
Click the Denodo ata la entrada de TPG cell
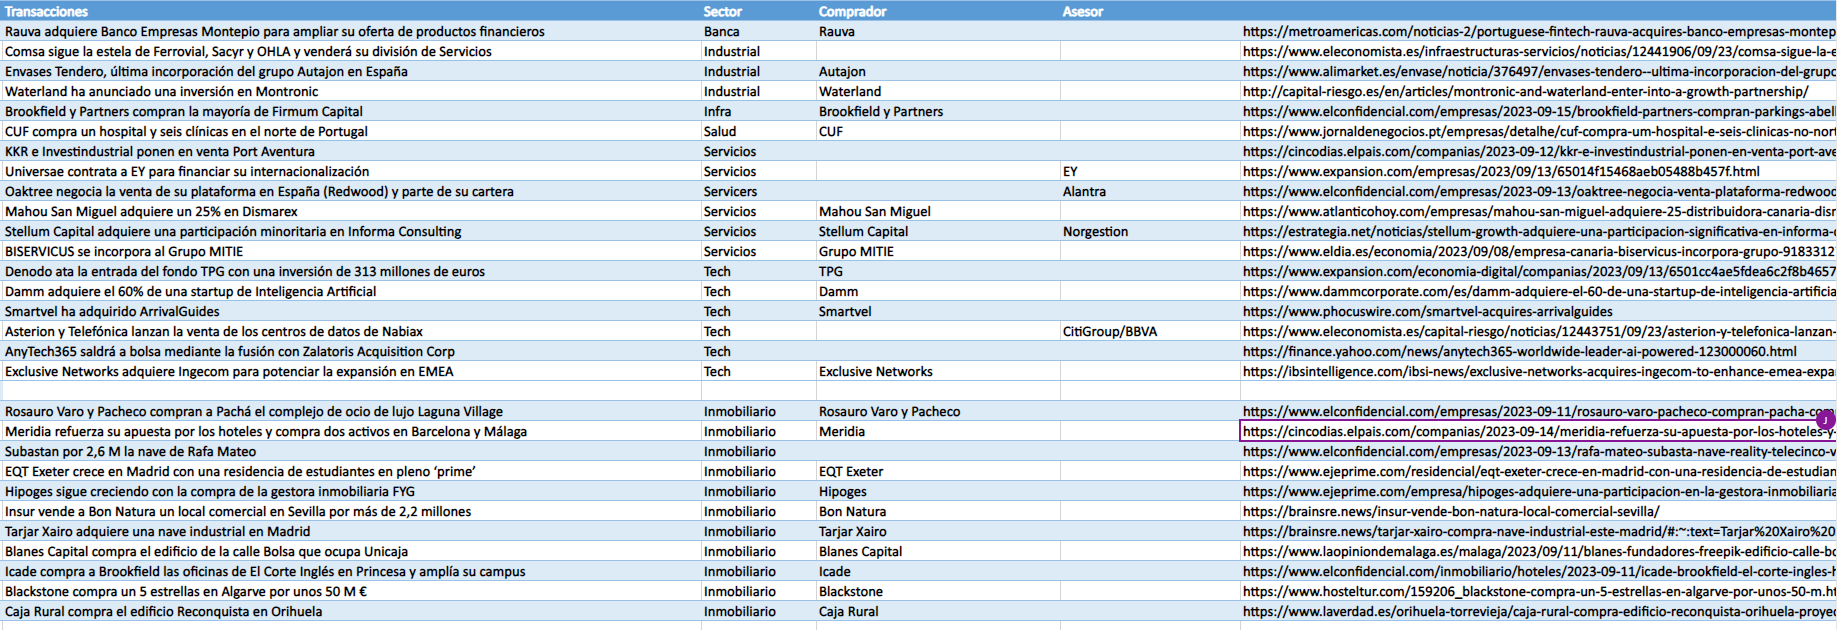point(350,271)
